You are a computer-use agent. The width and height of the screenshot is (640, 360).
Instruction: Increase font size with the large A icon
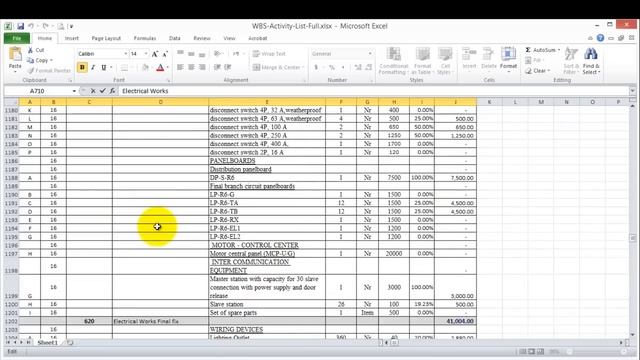tap(155, 54)
